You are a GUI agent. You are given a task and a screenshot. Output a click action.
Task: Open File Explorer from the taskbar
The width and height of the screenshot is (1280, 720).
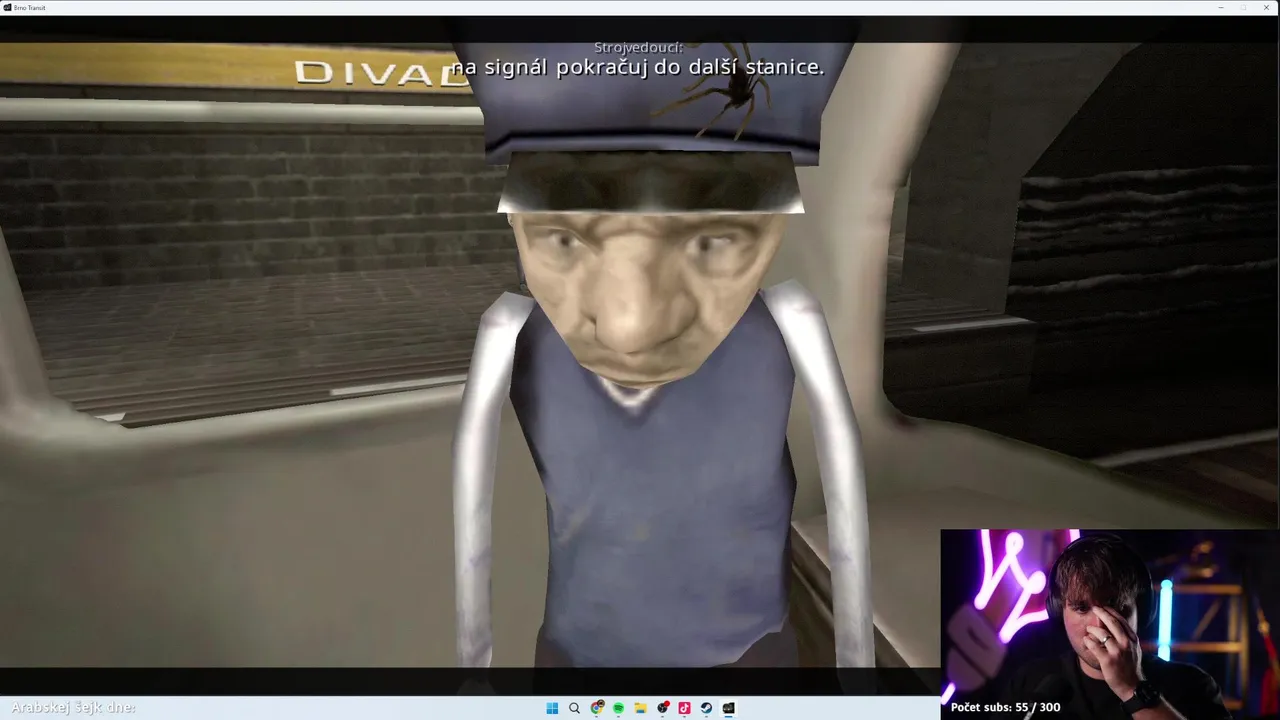click(640, 708)
